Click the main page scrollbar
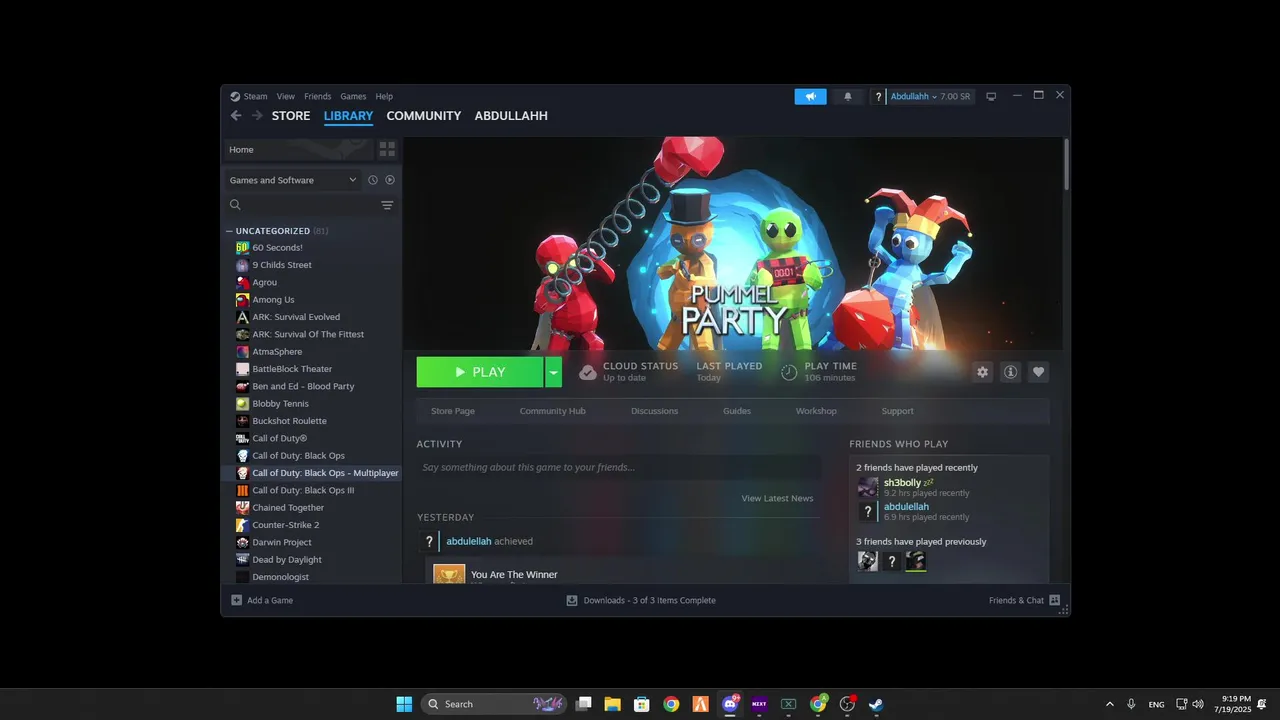Image resolution: width=1280 pixels, height=720 pixels. tap(1066, 165)
